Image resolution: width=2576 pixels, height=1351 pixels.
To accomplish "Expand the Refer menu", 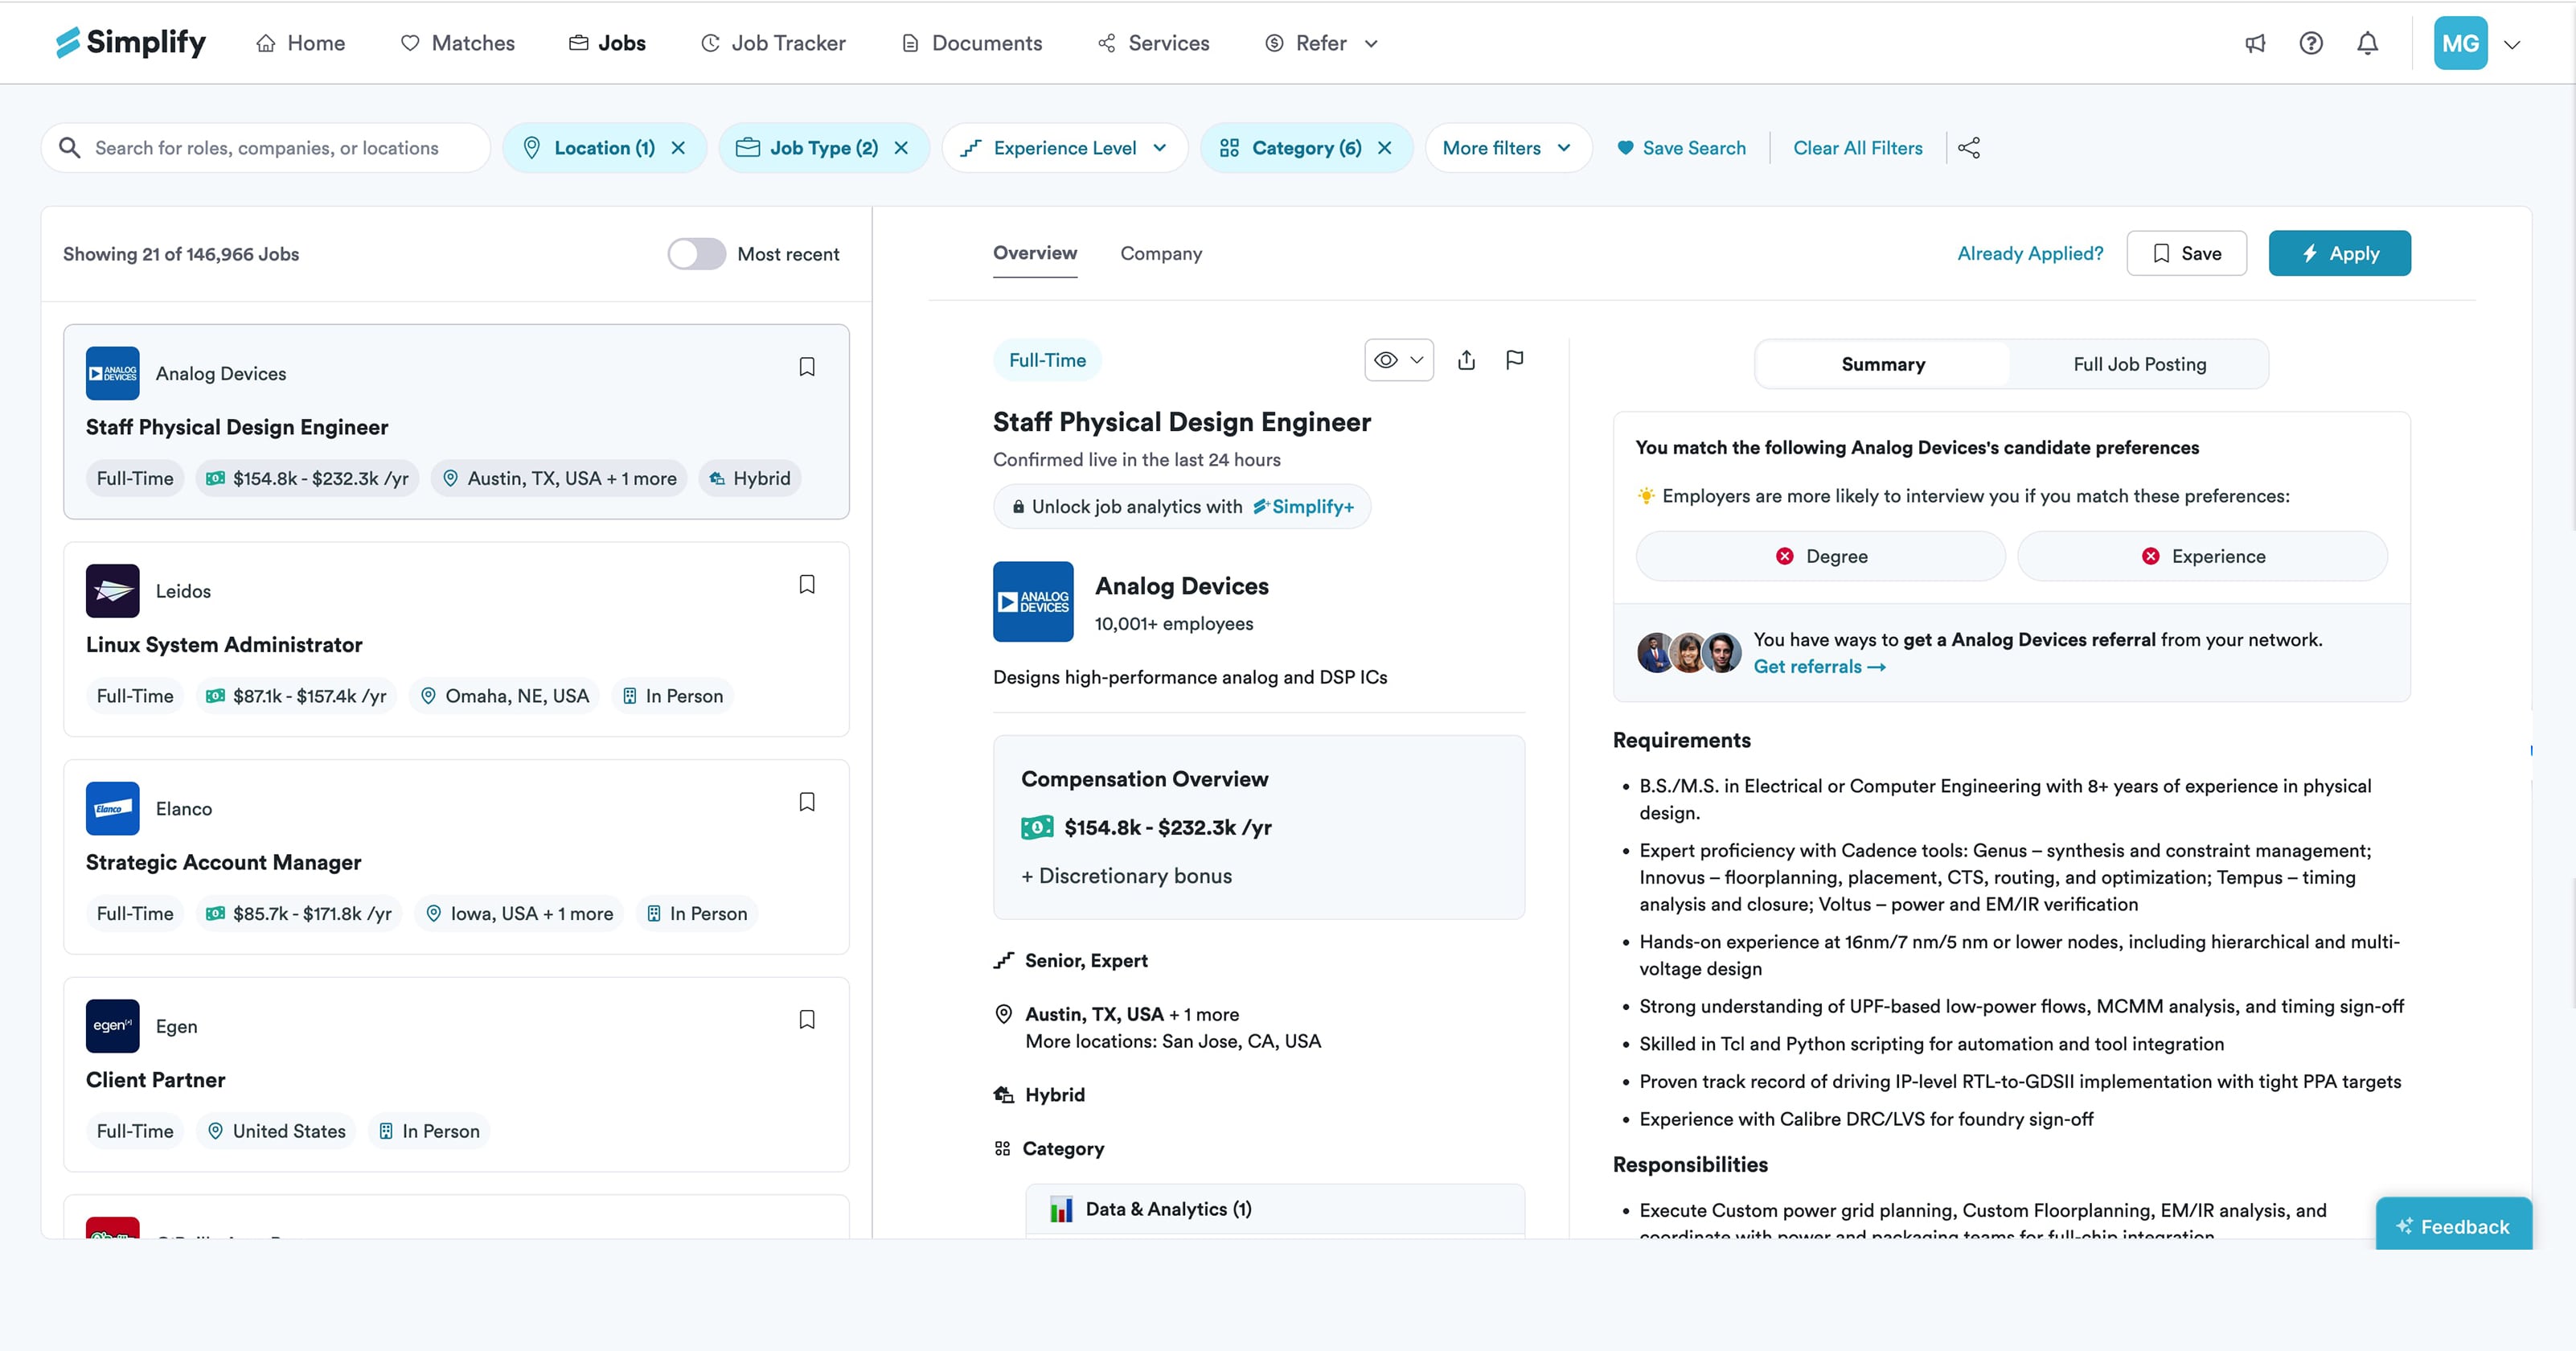I will coord(1322,43).
